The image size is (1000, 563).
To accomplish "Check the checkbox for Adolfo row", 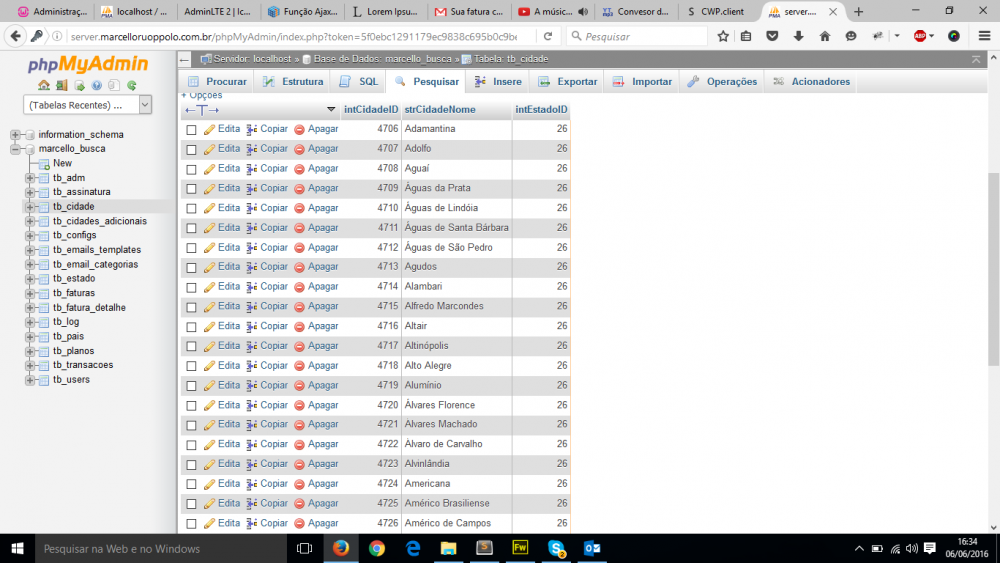I will [191, 149].
